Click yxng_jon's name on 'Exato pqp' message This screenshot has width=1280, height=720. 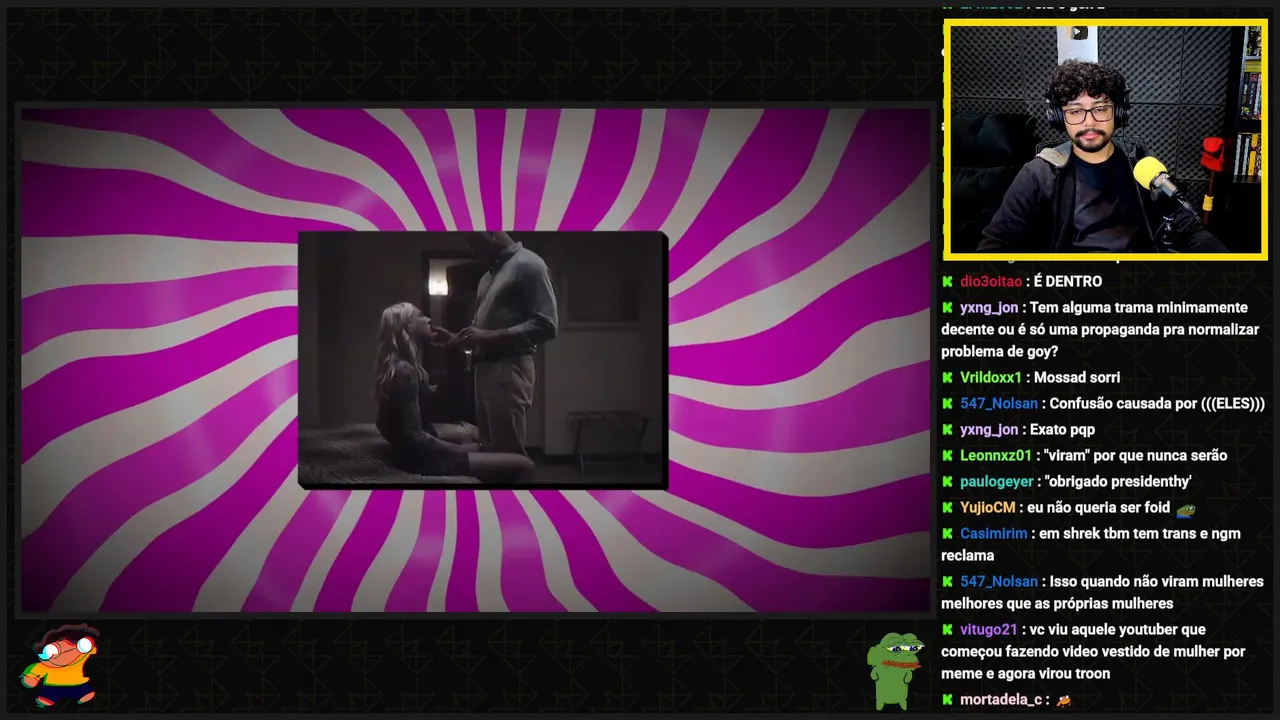coord(989,430)
